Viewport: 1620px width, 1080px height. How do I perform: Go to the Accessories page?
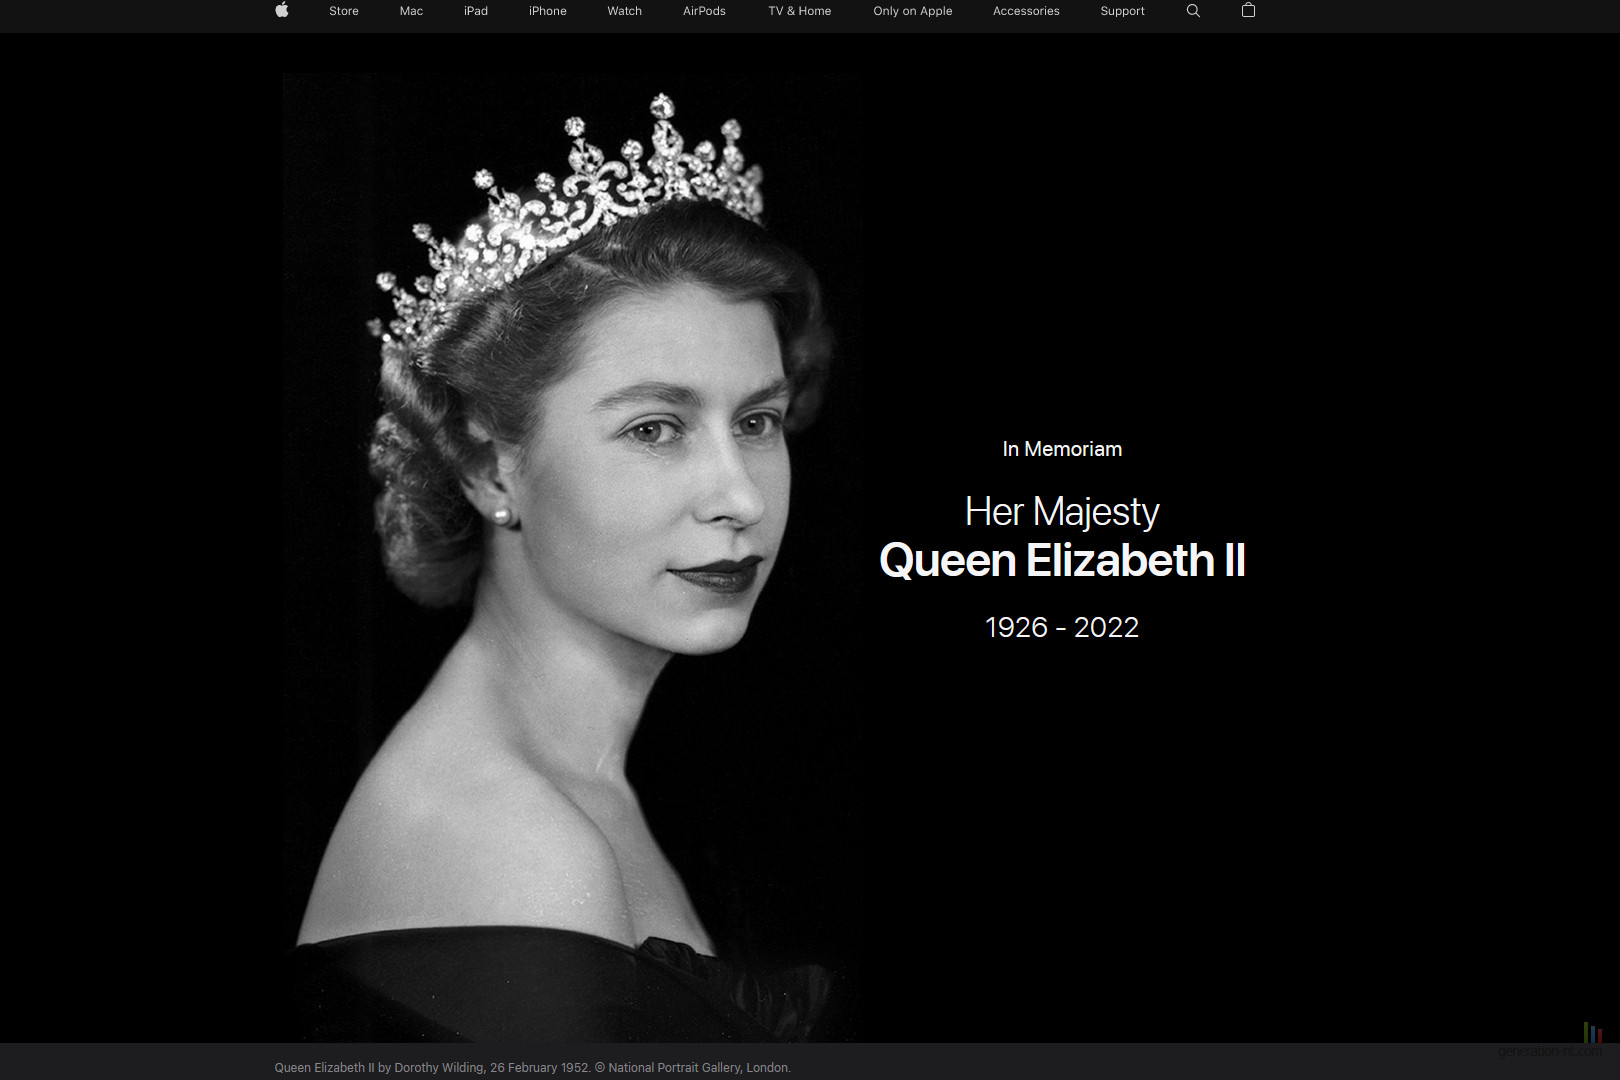click(x=1026, y=11)
